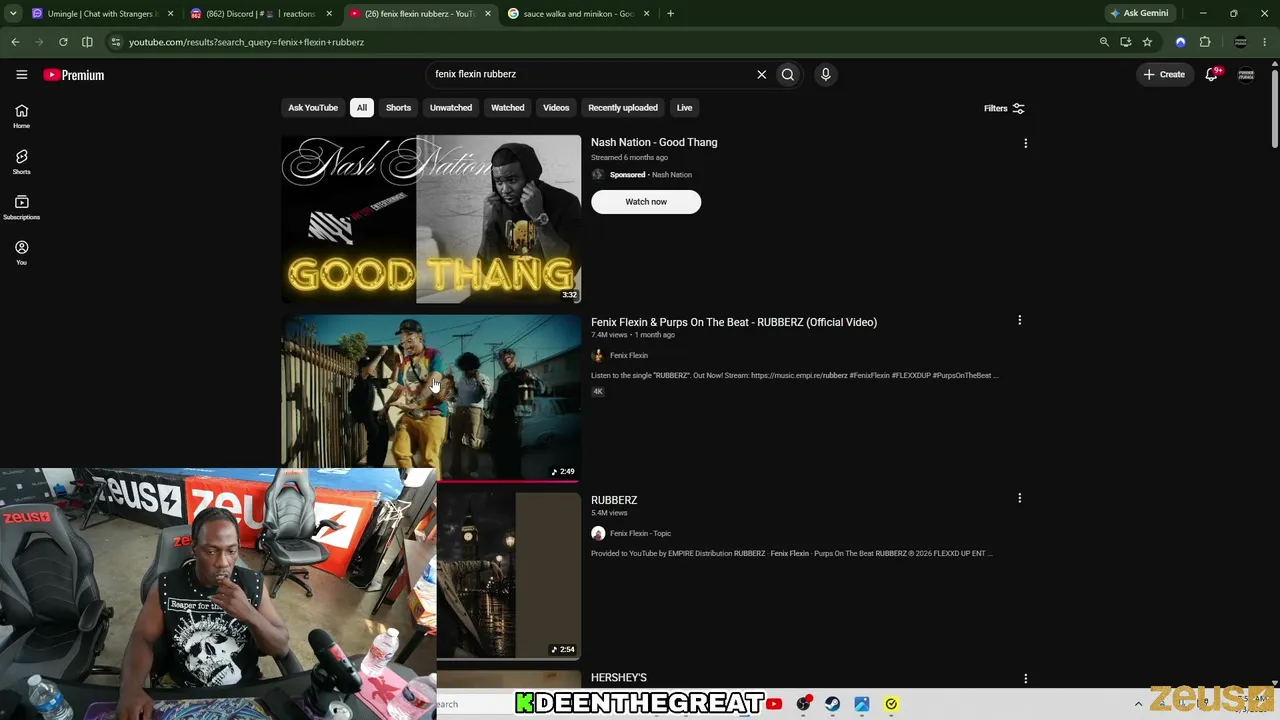1280x720 pixels.
Task: Open Steam from the taskbar
Action: click(x=832, y=704)
